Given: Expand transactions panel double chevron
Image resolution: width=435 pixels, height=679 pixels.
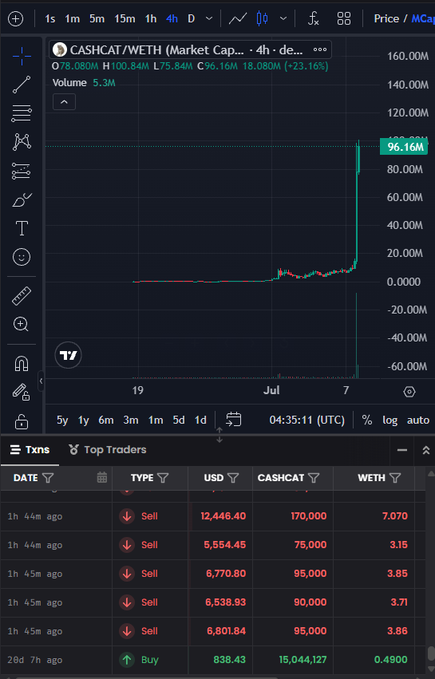Looking at the screenshot, I should tap(426, 450).
